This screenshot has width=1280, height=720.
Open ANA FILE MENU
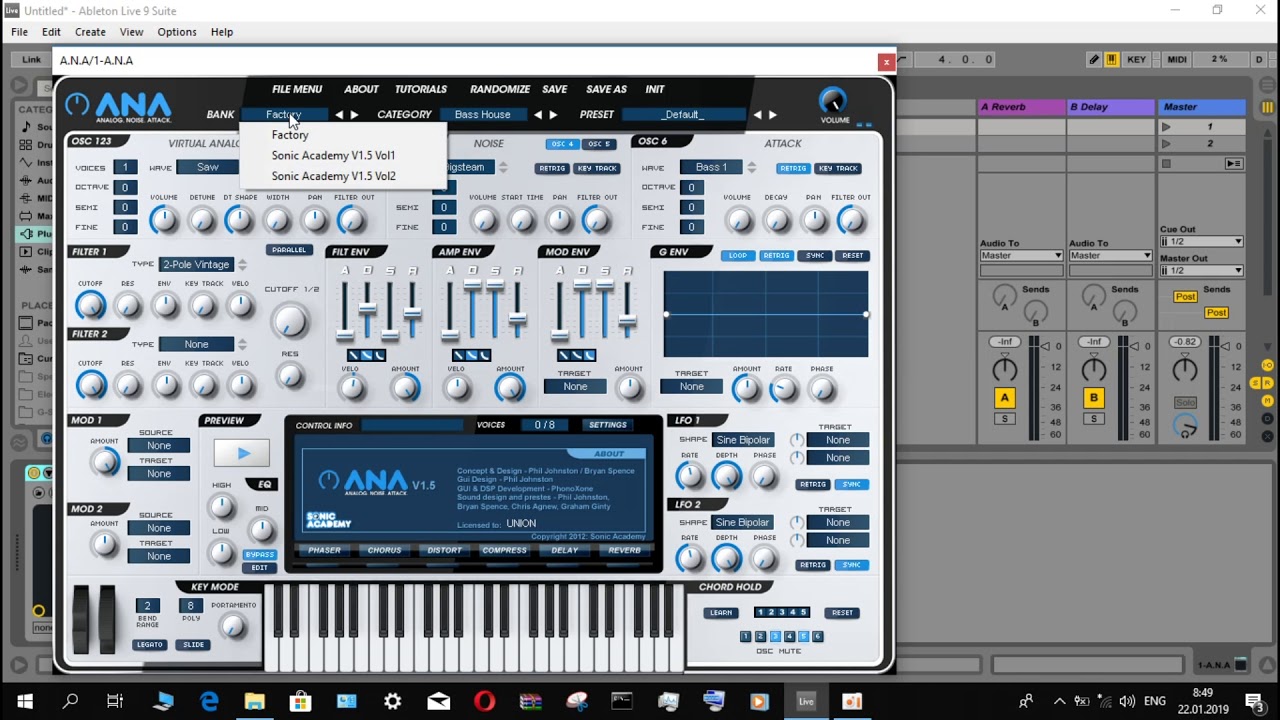click(297, 90)
